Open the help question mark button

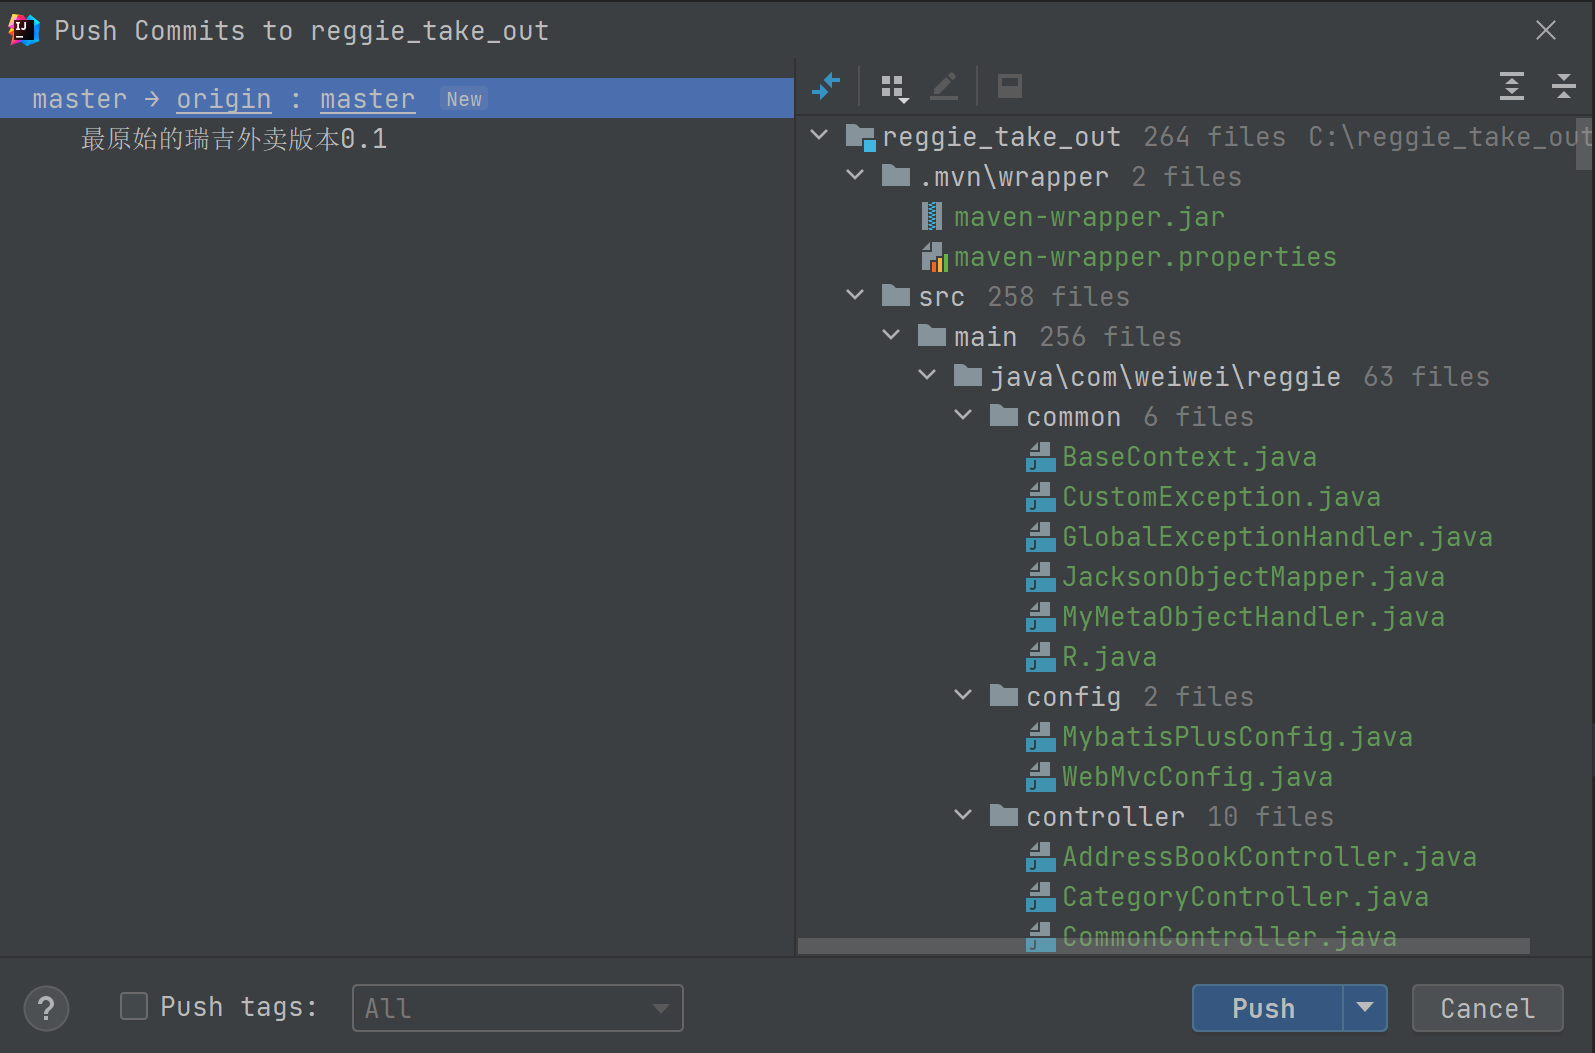46,1008
